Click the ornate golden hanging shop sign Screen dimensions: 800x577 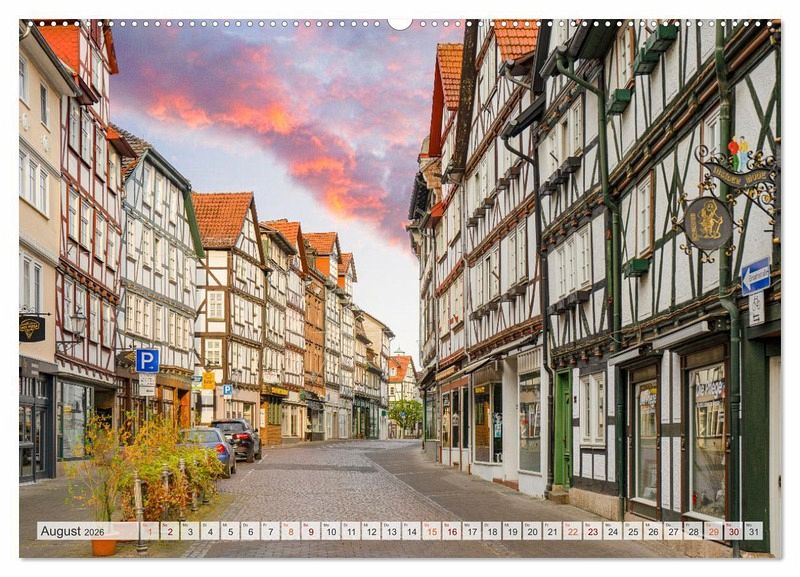pyautogui.click(x=707, y=222)
